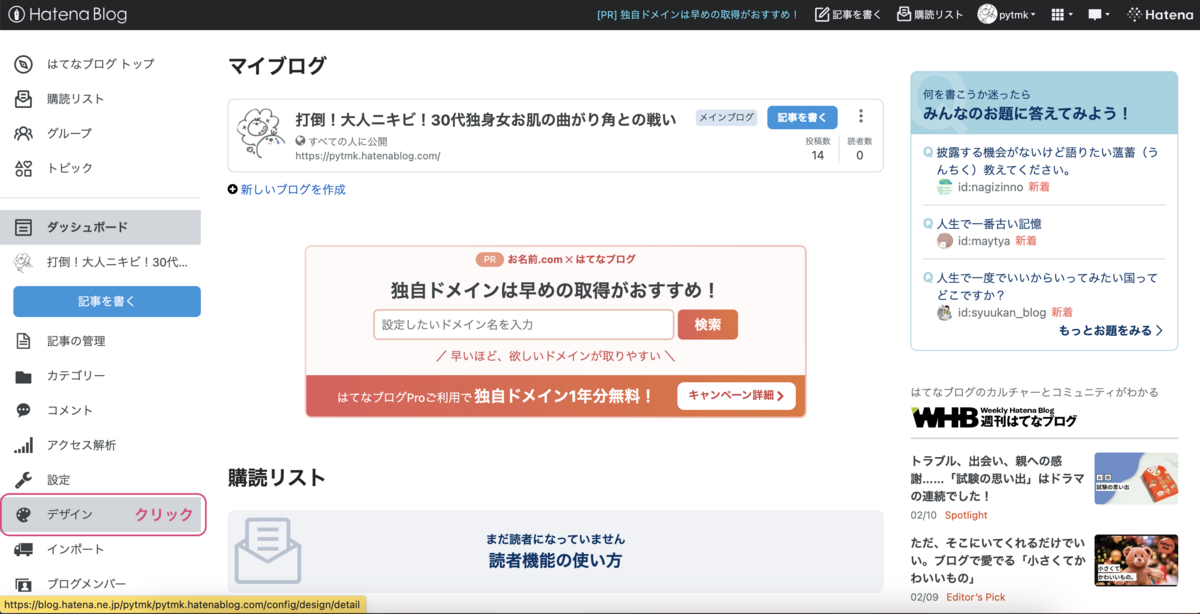The width and height of the screenshot is (1200, 614).
Task: Open お題 人生で一番古い記憶
Action: coord(989,223)
